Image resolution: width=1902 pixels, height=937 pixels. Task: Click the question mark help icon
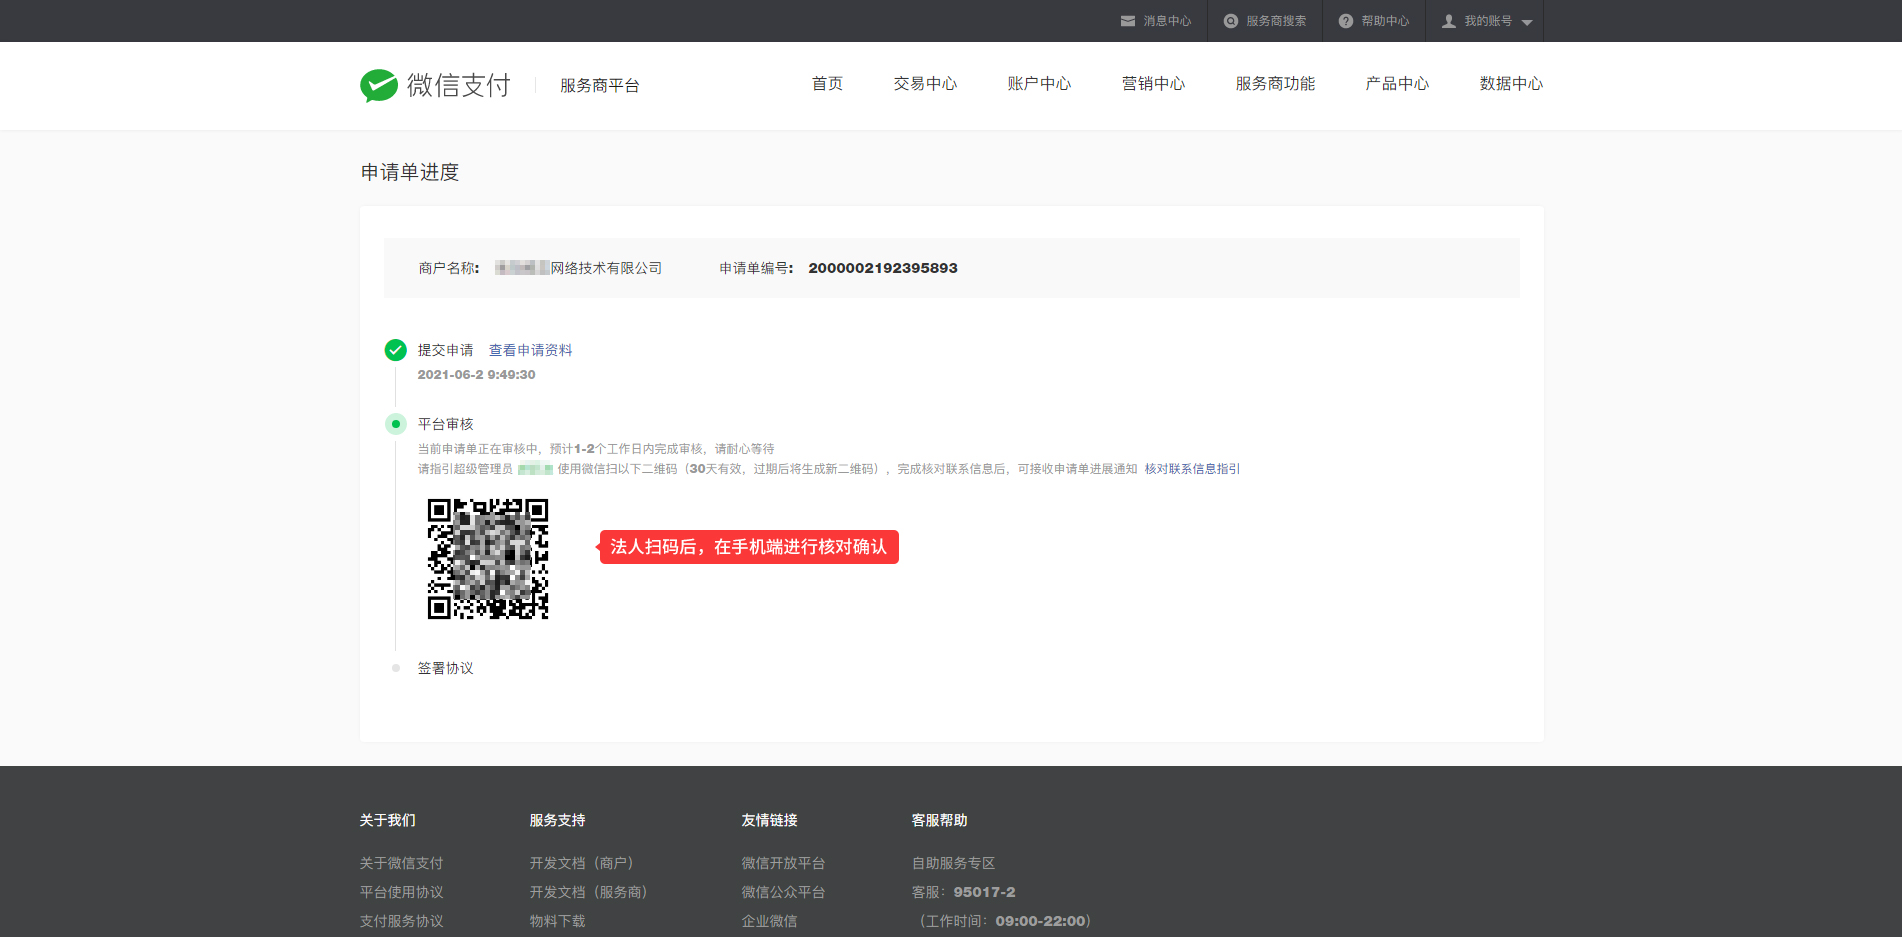(1346, 21)
